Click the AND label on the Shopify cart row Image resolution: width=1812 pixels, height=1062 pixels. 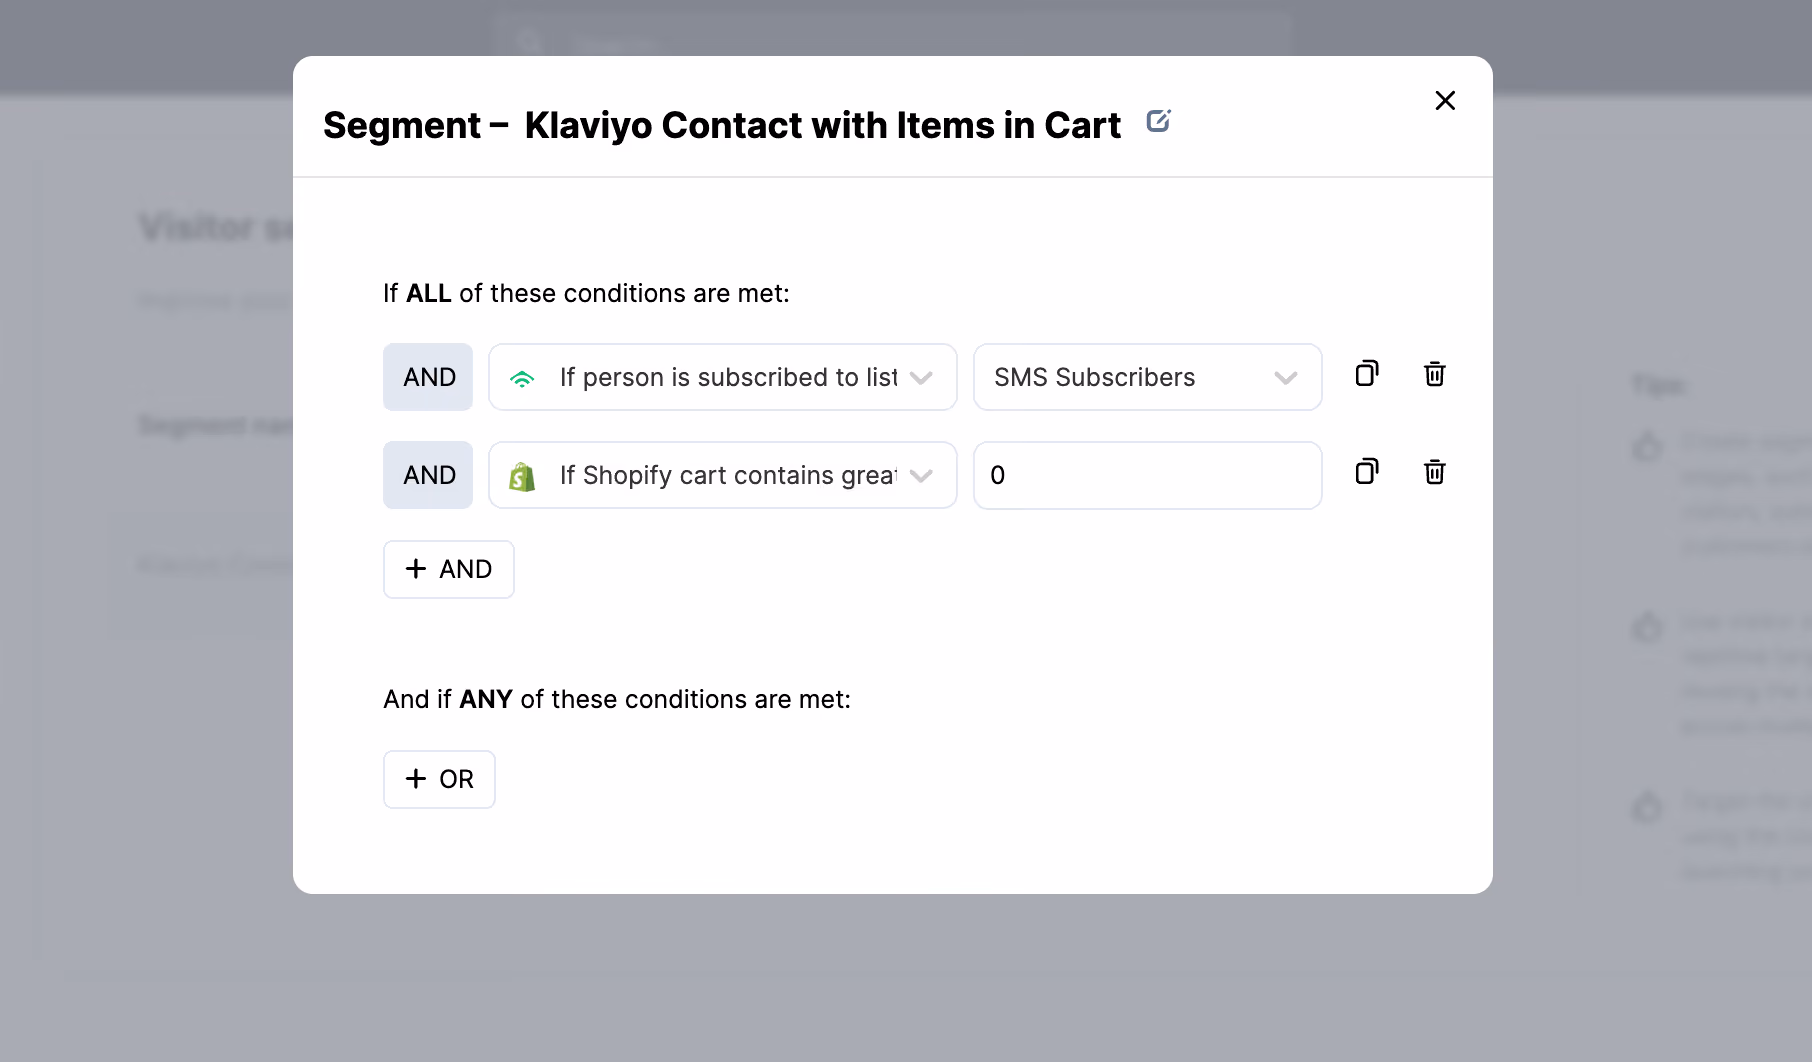click(428, 475)
